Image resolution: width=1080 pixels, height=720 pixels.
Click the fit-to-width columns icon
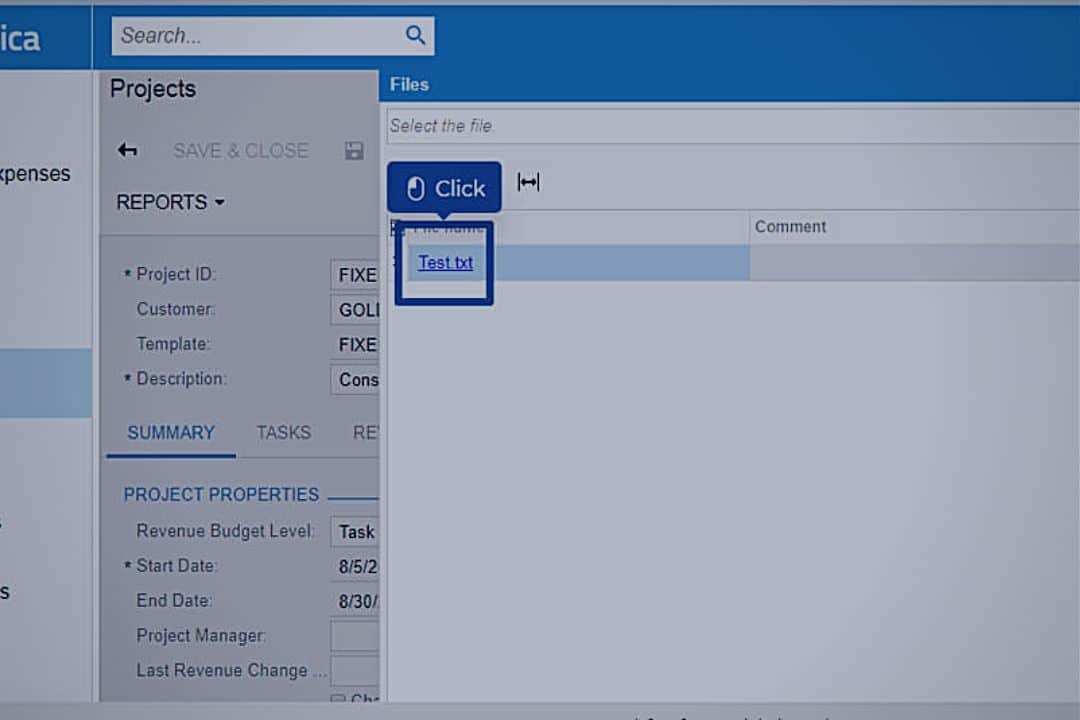(x=528, y=182)
